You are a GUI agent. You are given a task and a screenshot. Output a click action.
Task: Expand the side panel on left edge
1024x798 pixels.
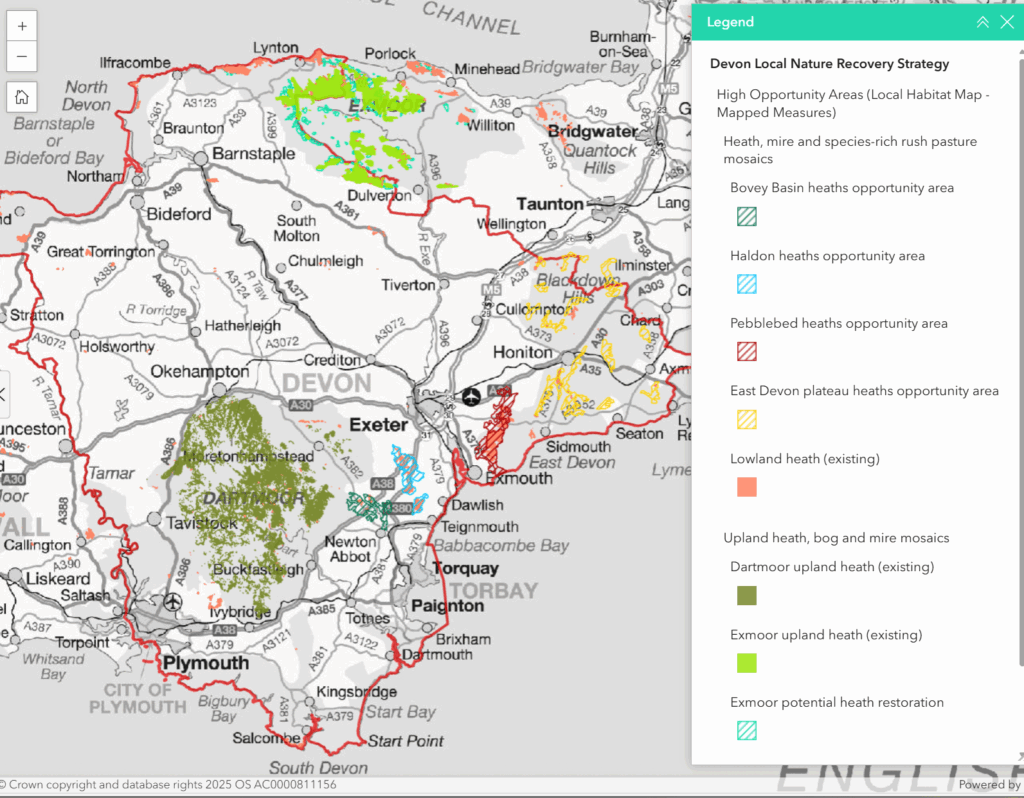click(x=3, y=393)
